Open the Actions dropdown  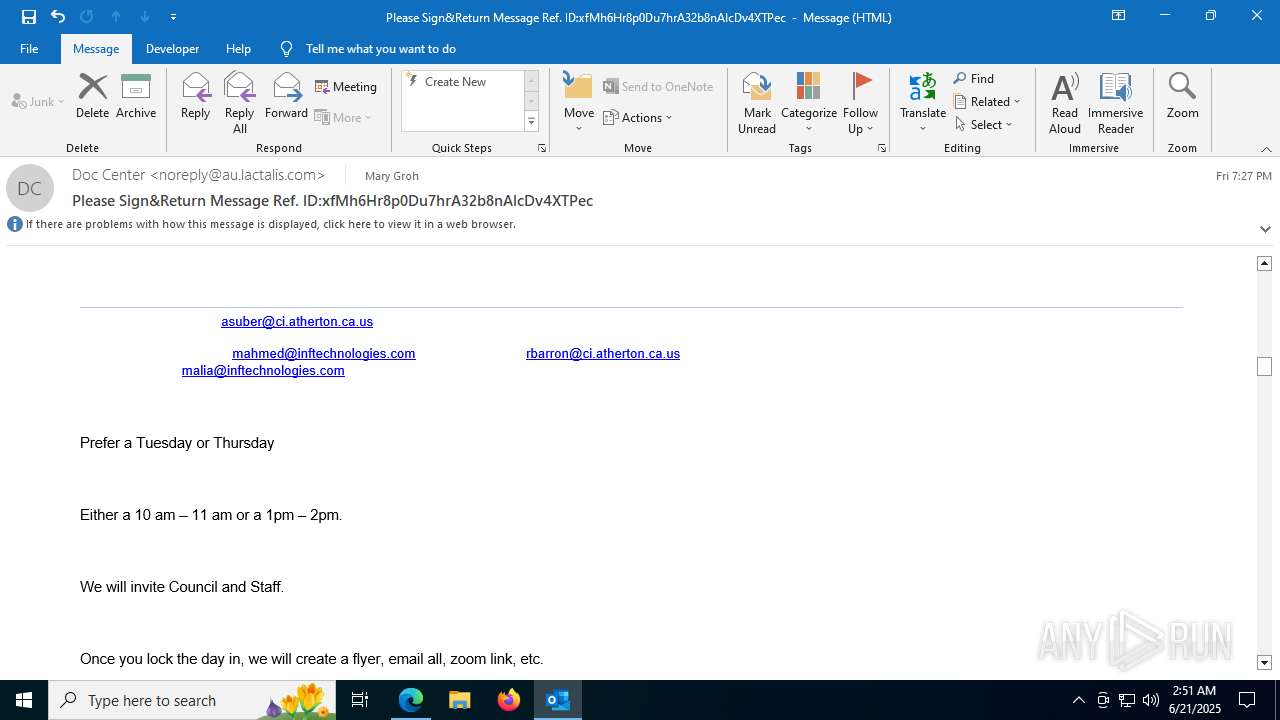pos(638,117)
